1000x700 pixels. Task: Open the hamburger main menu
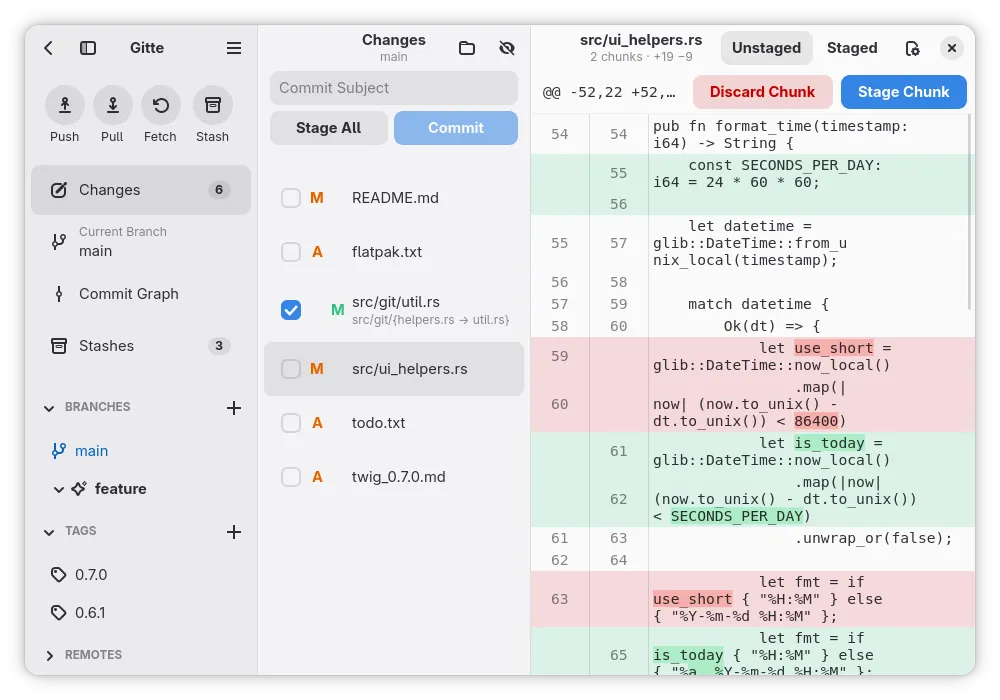pos(234,48)
